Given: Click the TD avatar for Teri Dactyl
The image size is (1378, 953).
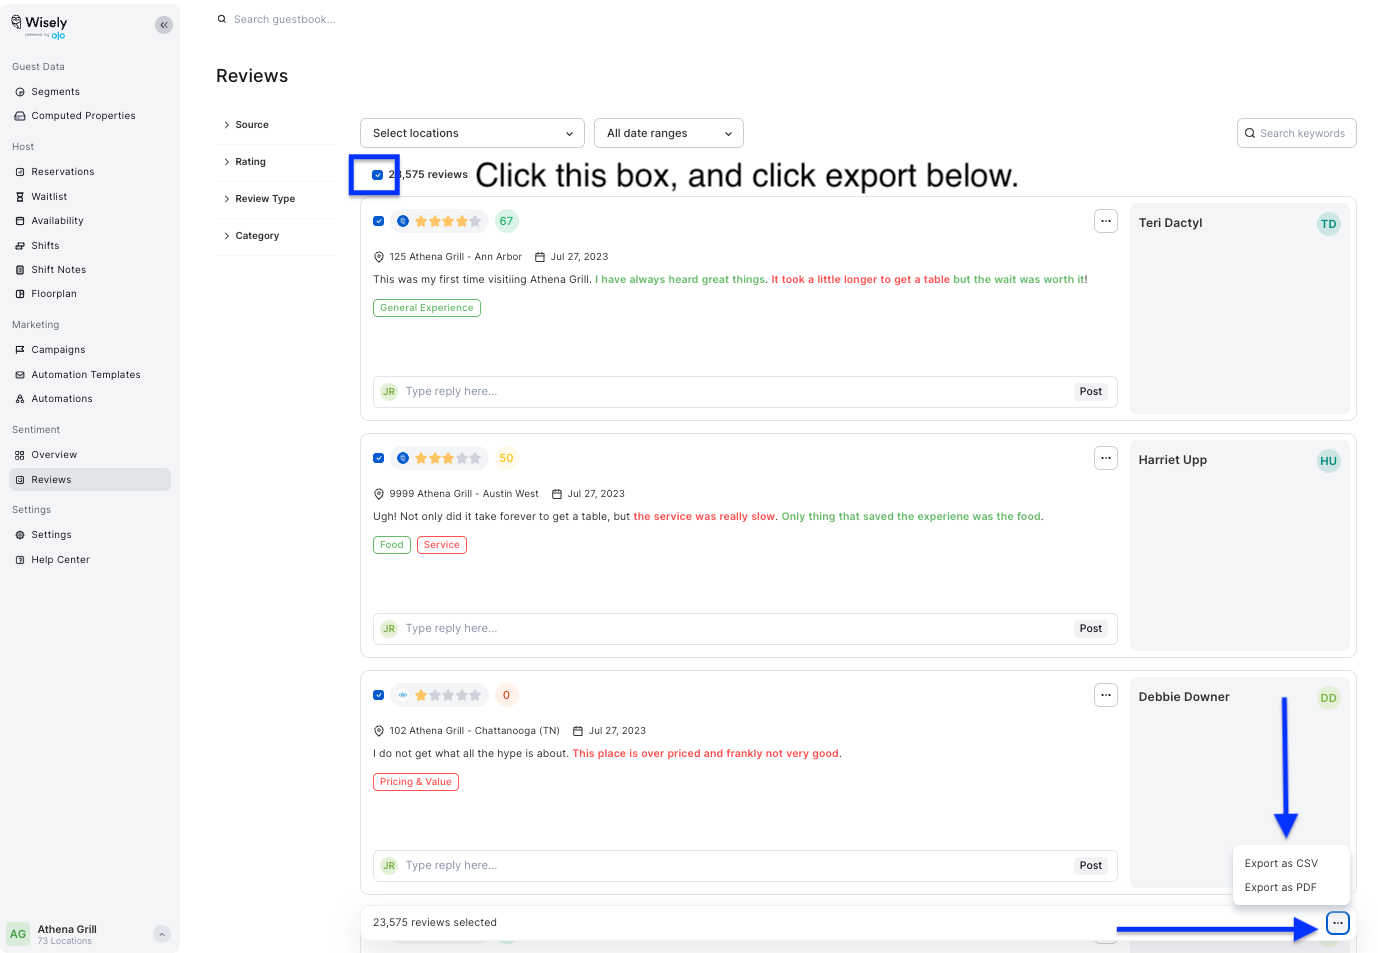Looking at the screenshot, I should [1328, 224].
